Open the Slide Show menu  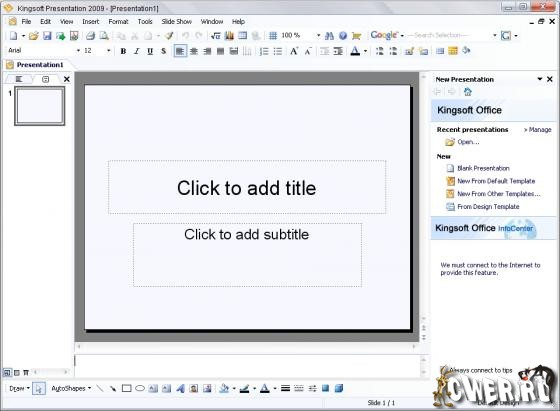(x=176, y=21)
